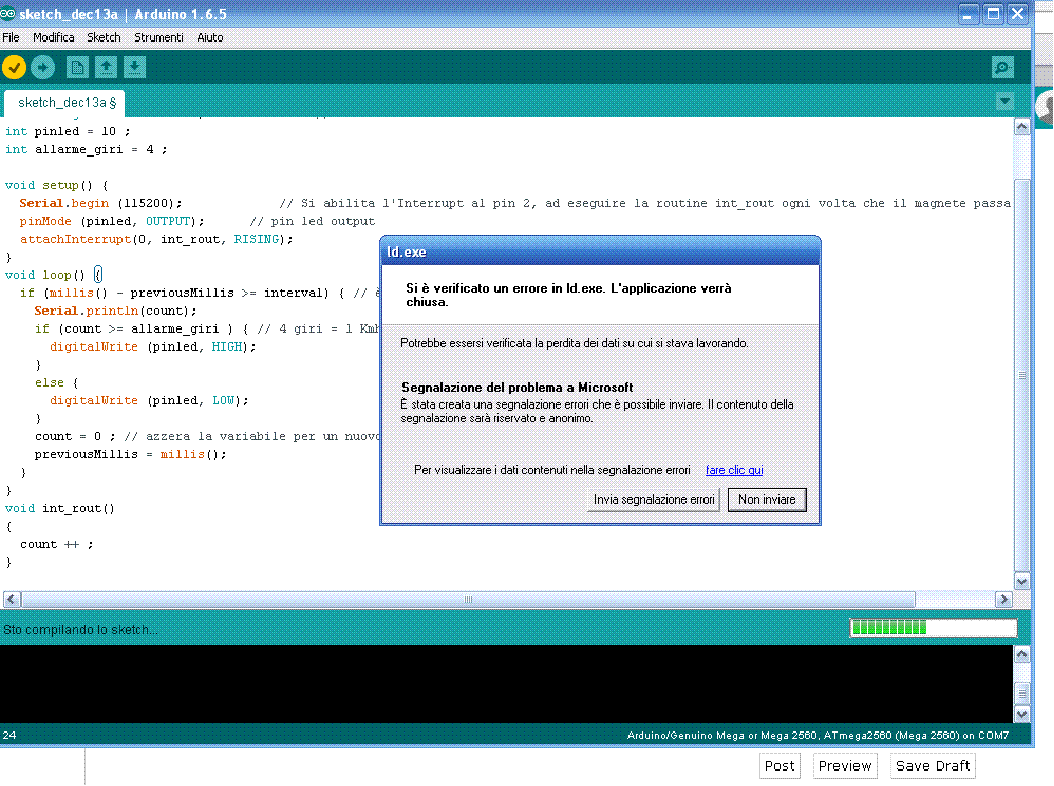This screenshot has width=1054, height=786.
Task: Open a sketch using the Open icon
Action: pos(104,67)
